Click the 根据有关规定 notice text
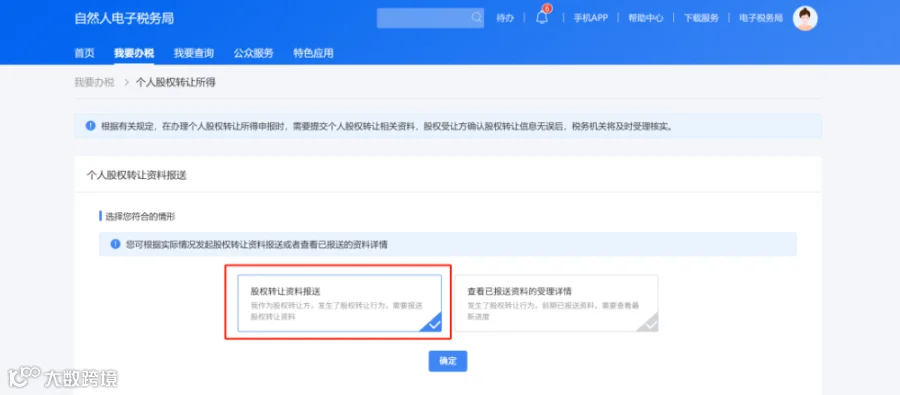 point(387,126)
